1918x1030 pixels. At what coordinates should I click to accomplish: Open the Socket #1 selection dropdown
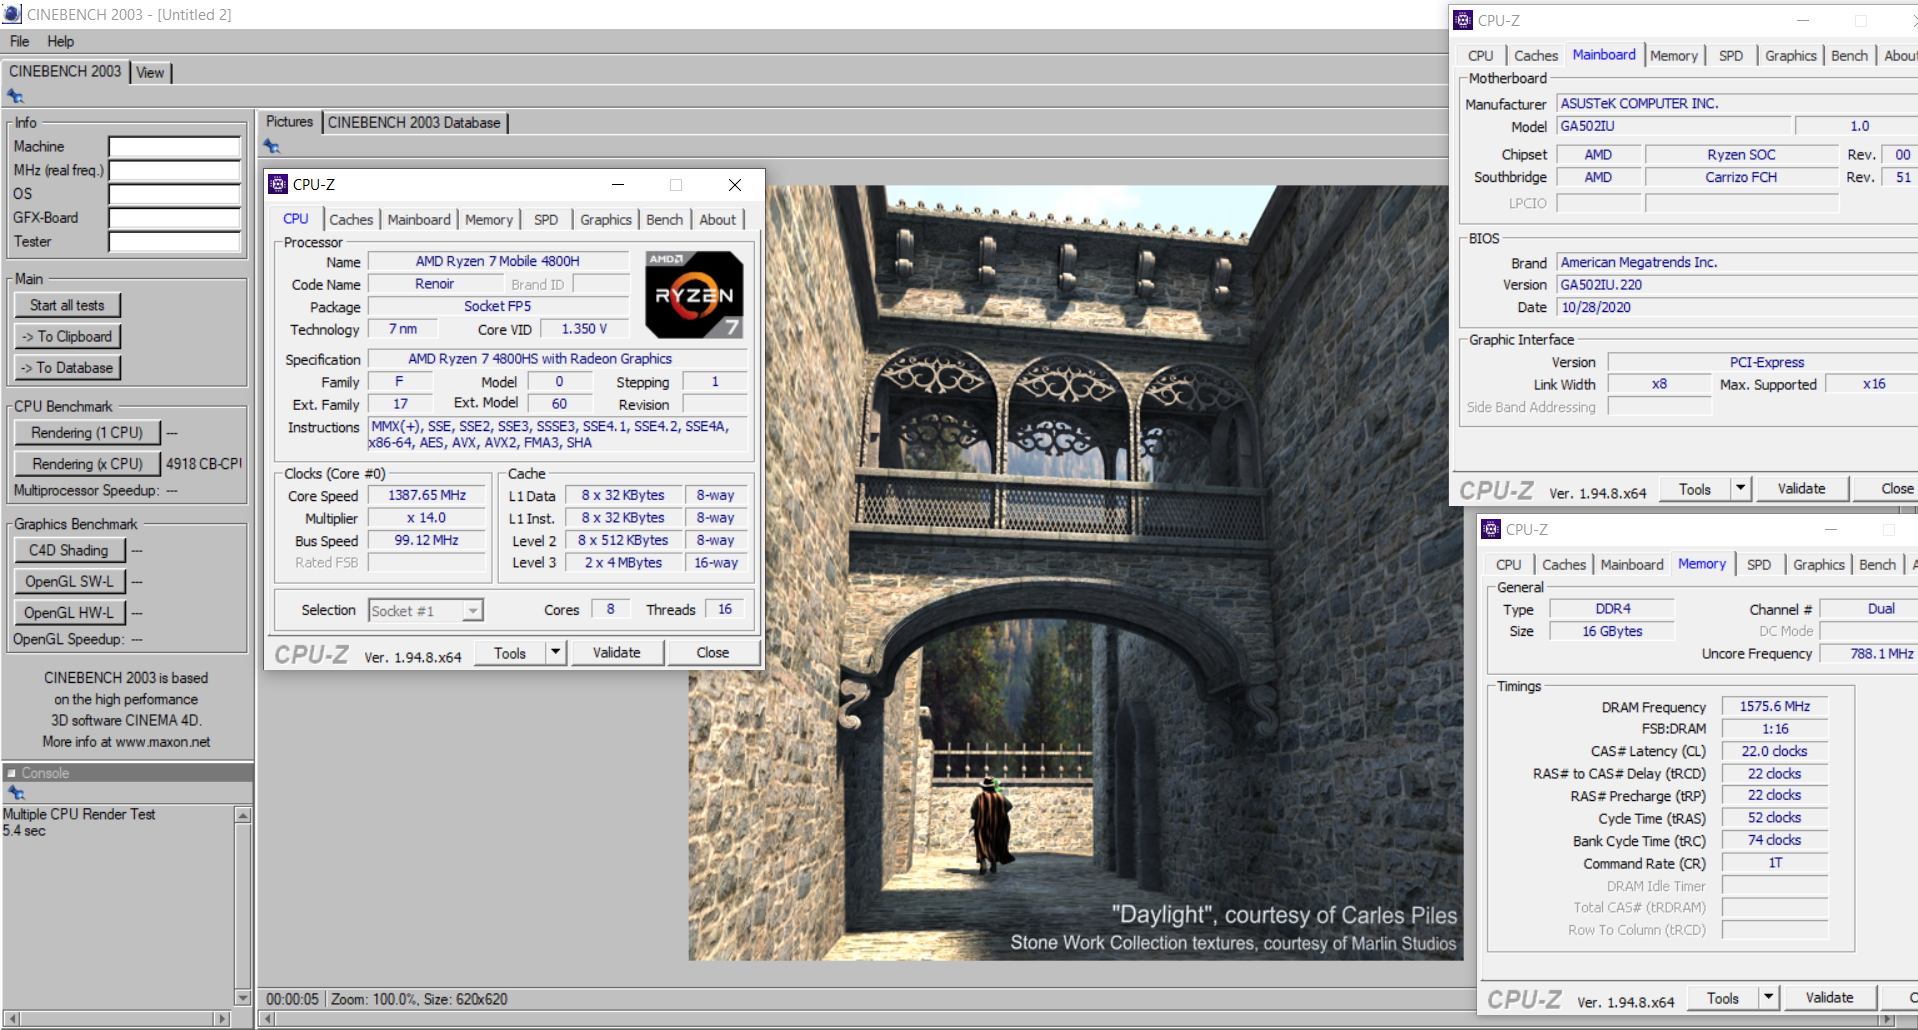(472, 610)
